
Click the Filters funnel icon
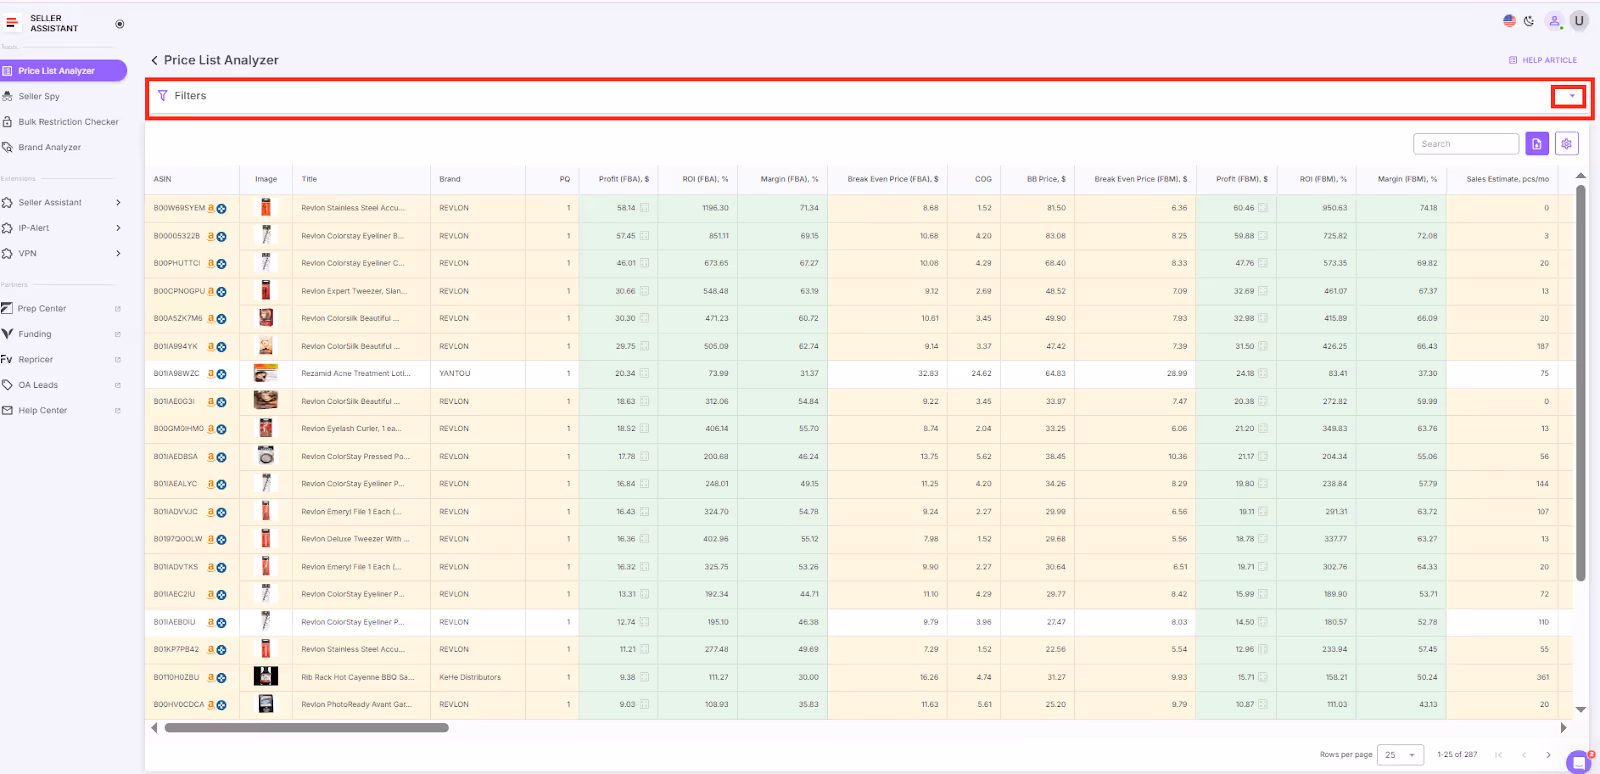[163, 96]
